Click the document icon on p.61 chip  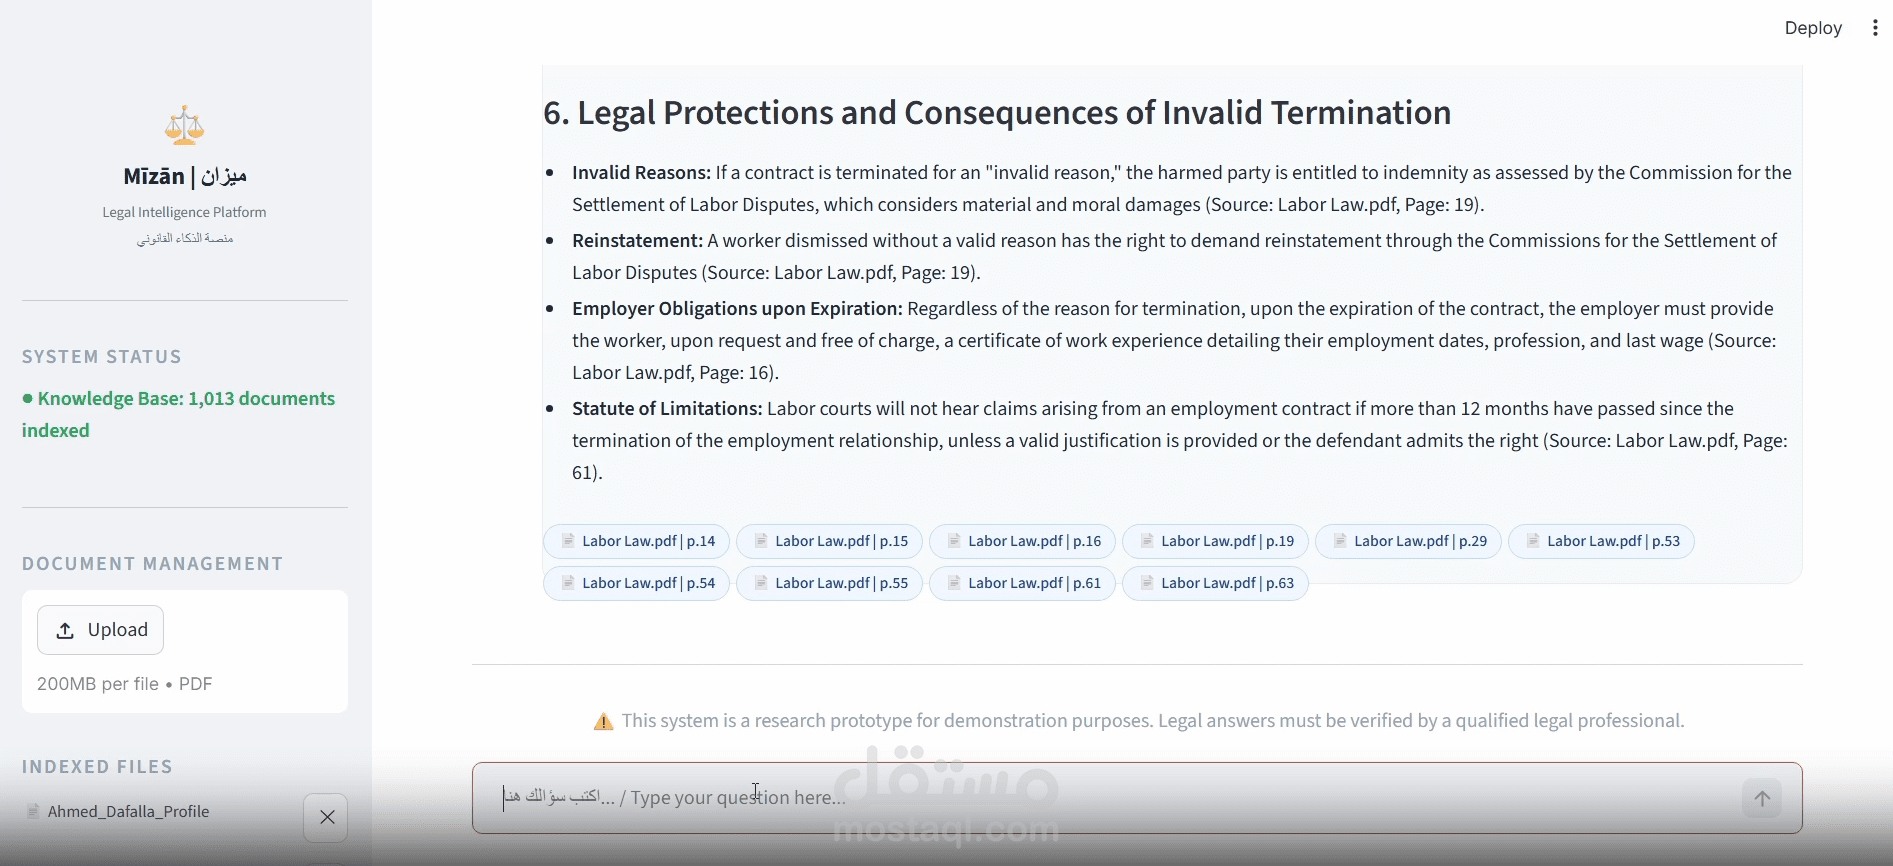(954, 583)
